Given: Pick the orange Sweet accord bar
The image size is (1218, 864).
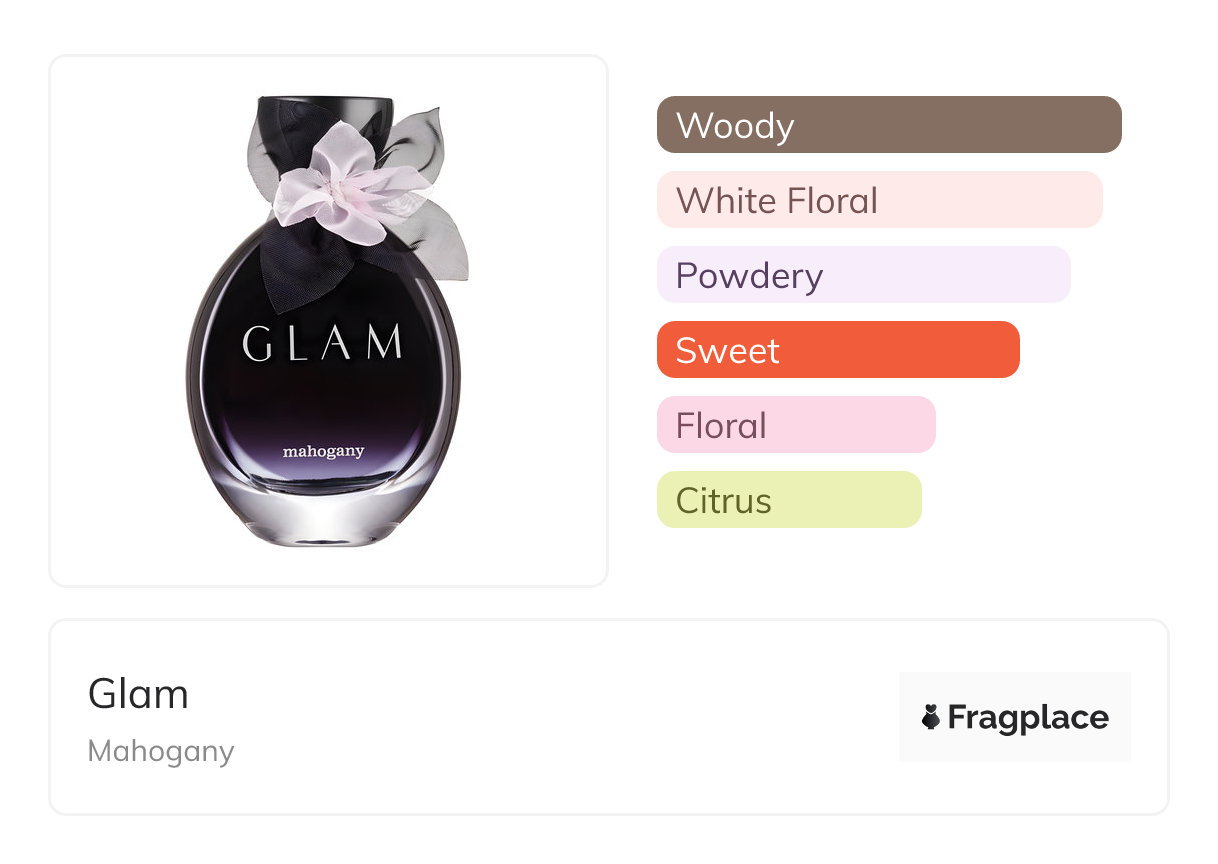Looking at the screenshot, I should [837, 350].
